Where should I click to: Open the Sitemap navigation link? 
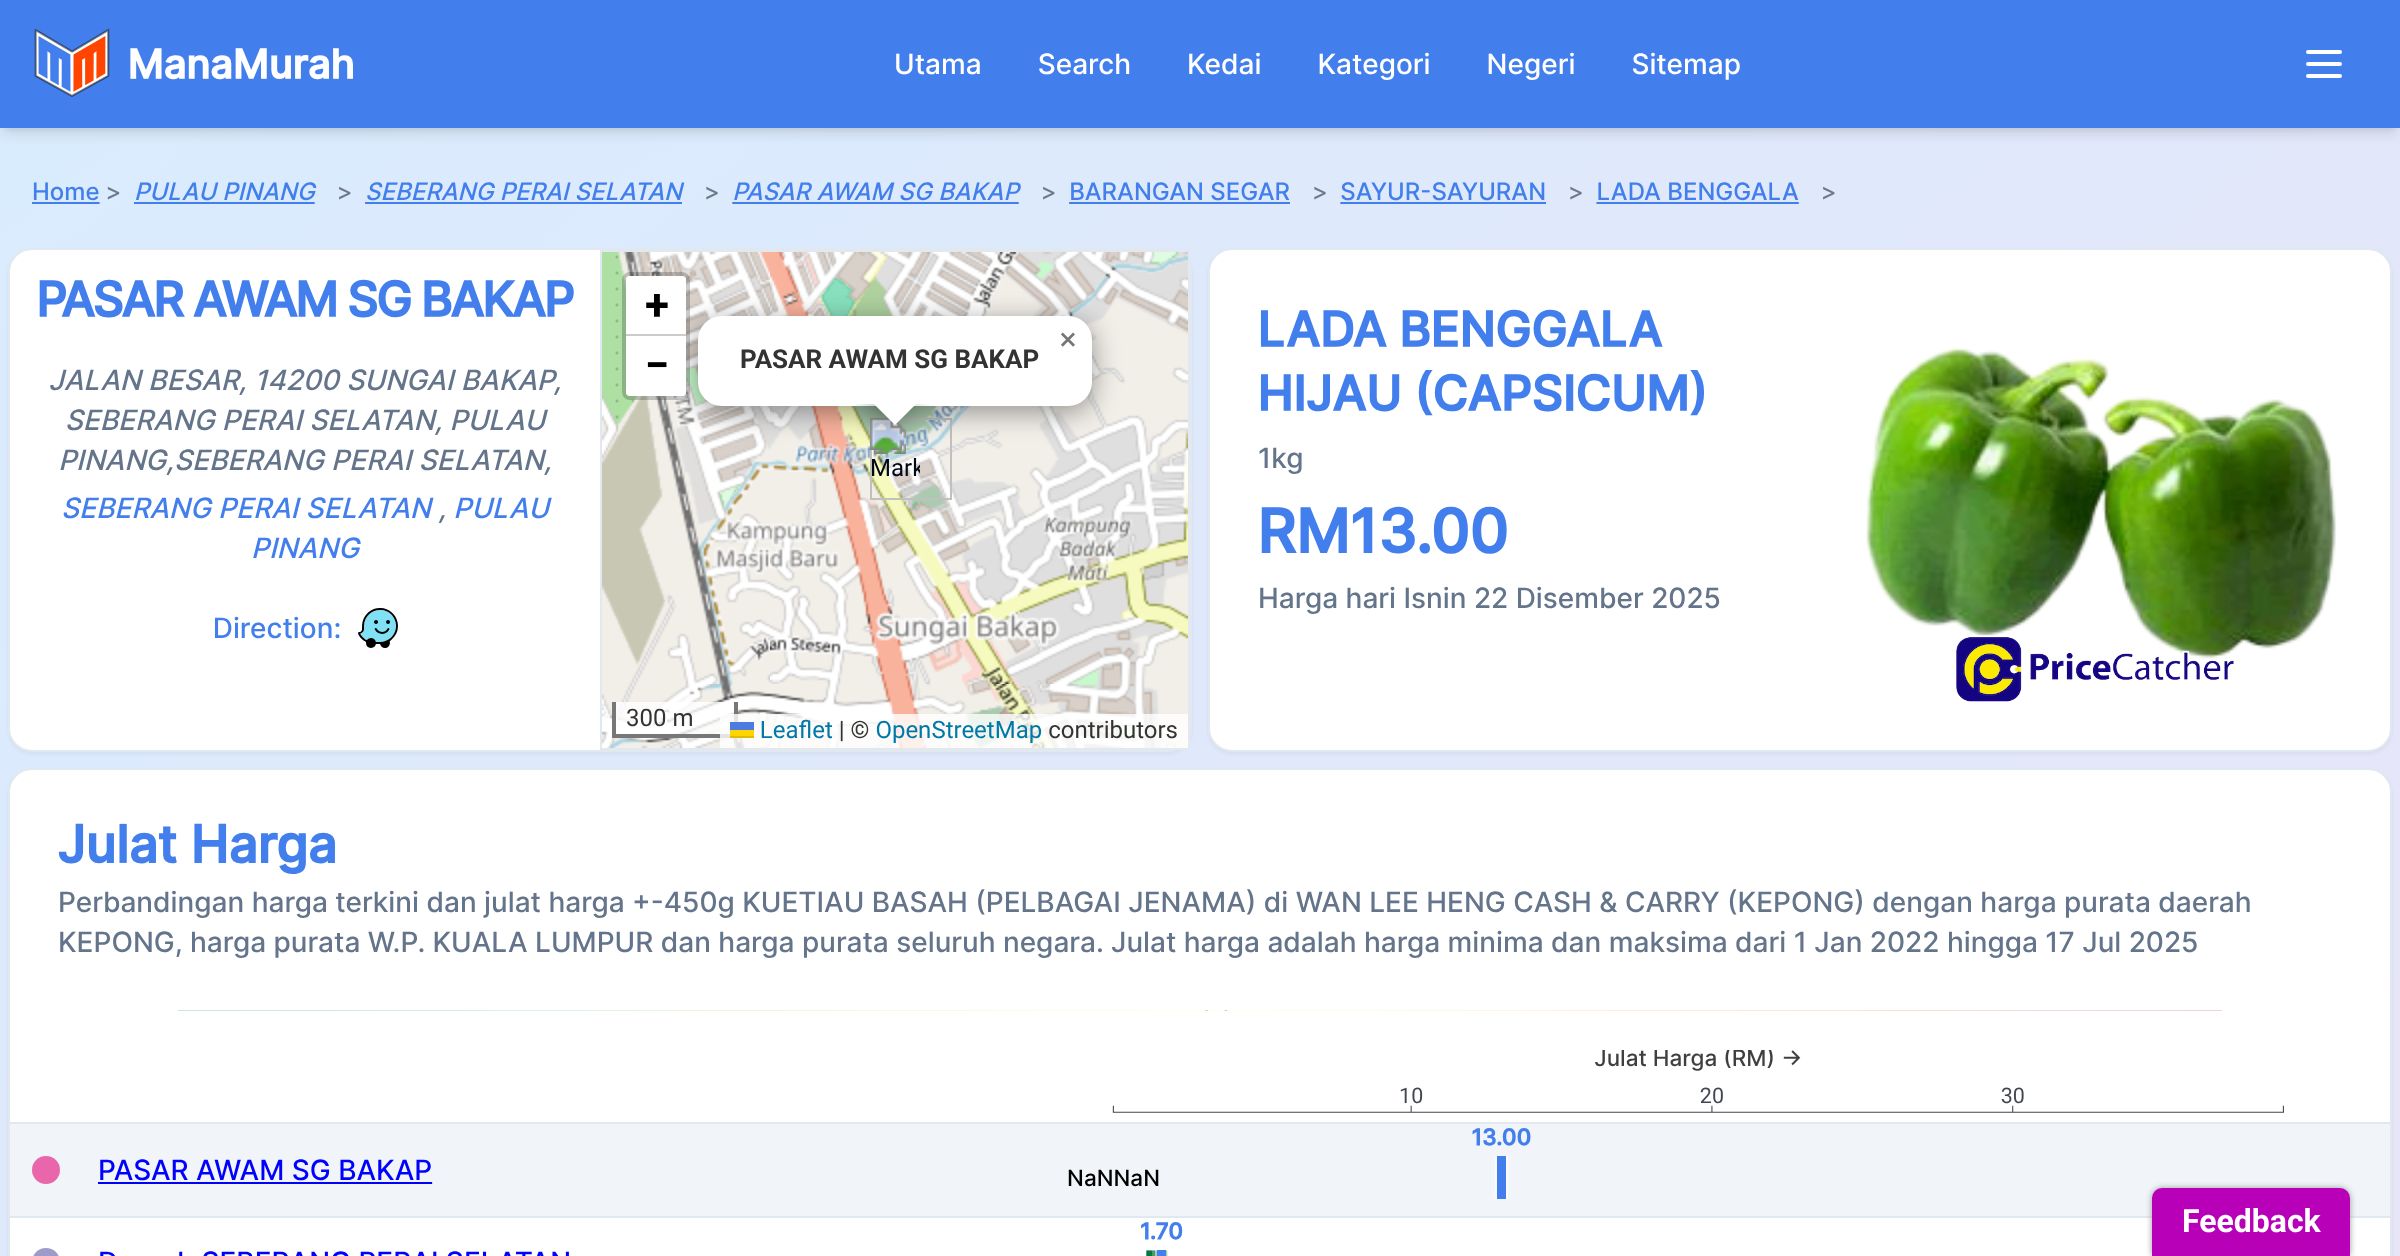click(1685, 64)
